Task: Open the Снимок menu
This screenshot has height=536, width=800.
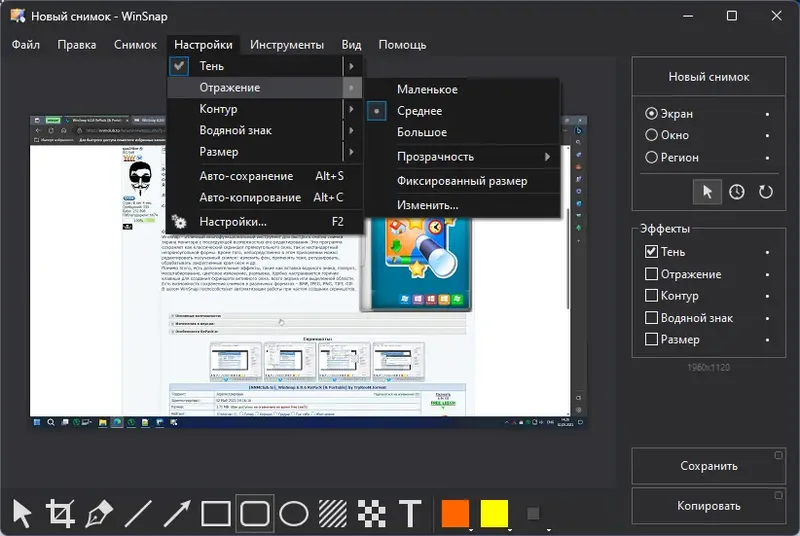Action: point(135,45)
